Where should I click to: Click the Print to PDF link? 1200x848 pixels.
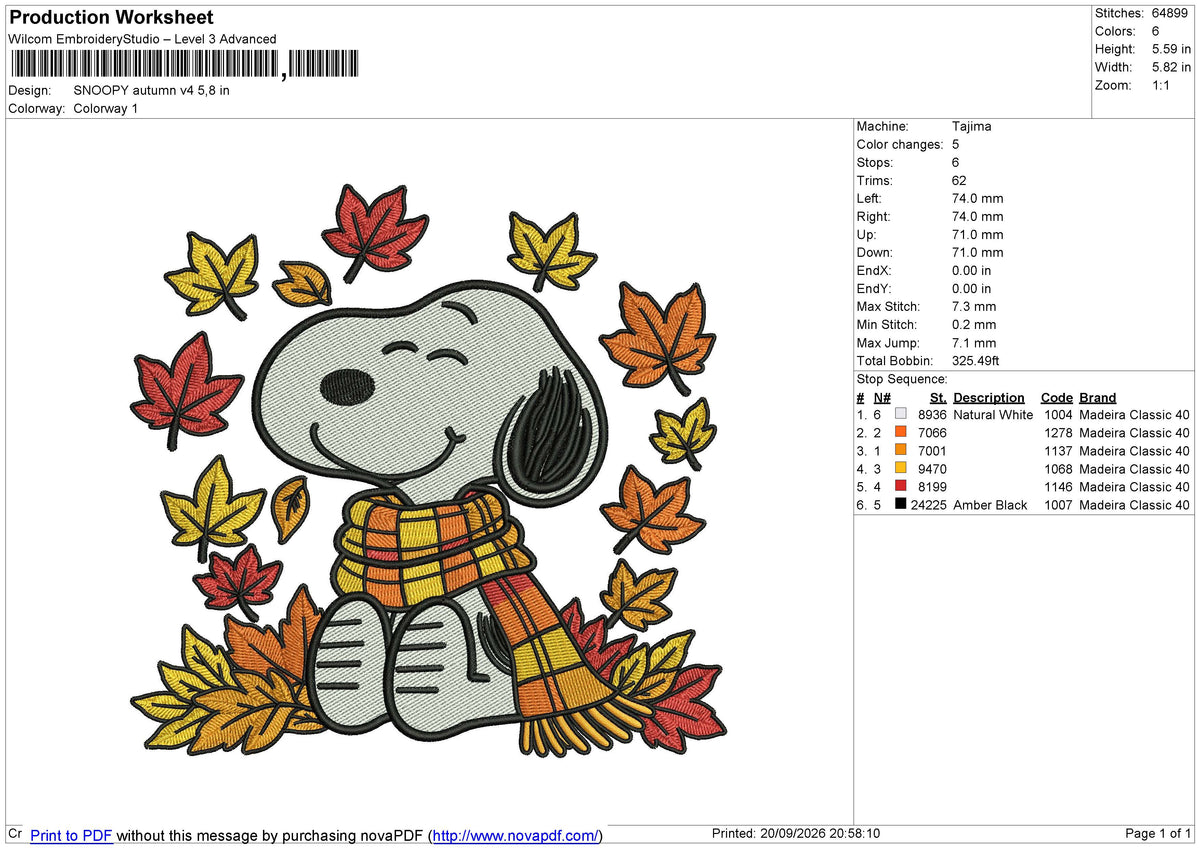coord(71,835)
